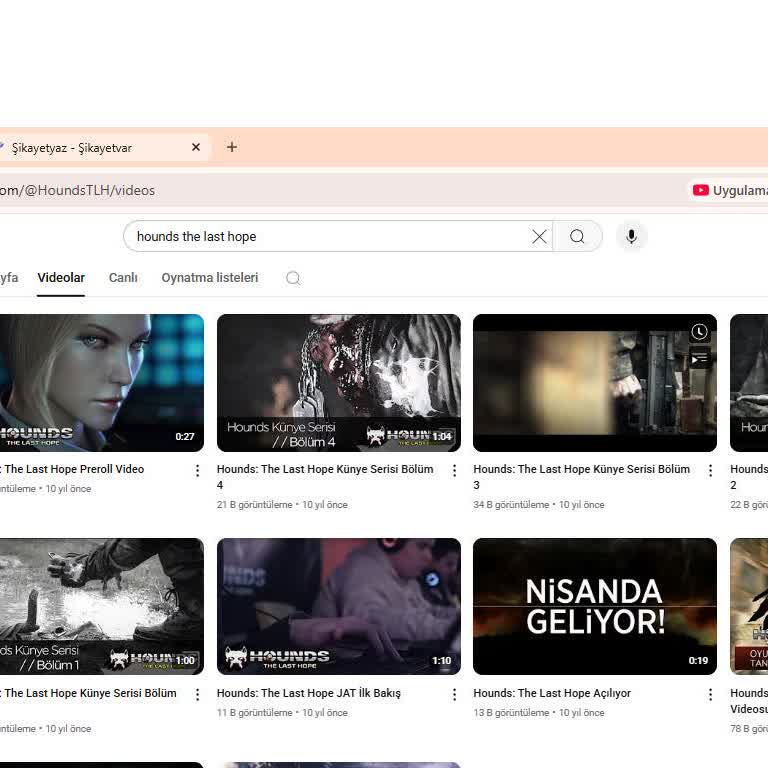Open three-dot menu for JAT İlk Bakış
Image resolution: width=768 pixels, height=768 pixels.
click(x=454, y=694)
